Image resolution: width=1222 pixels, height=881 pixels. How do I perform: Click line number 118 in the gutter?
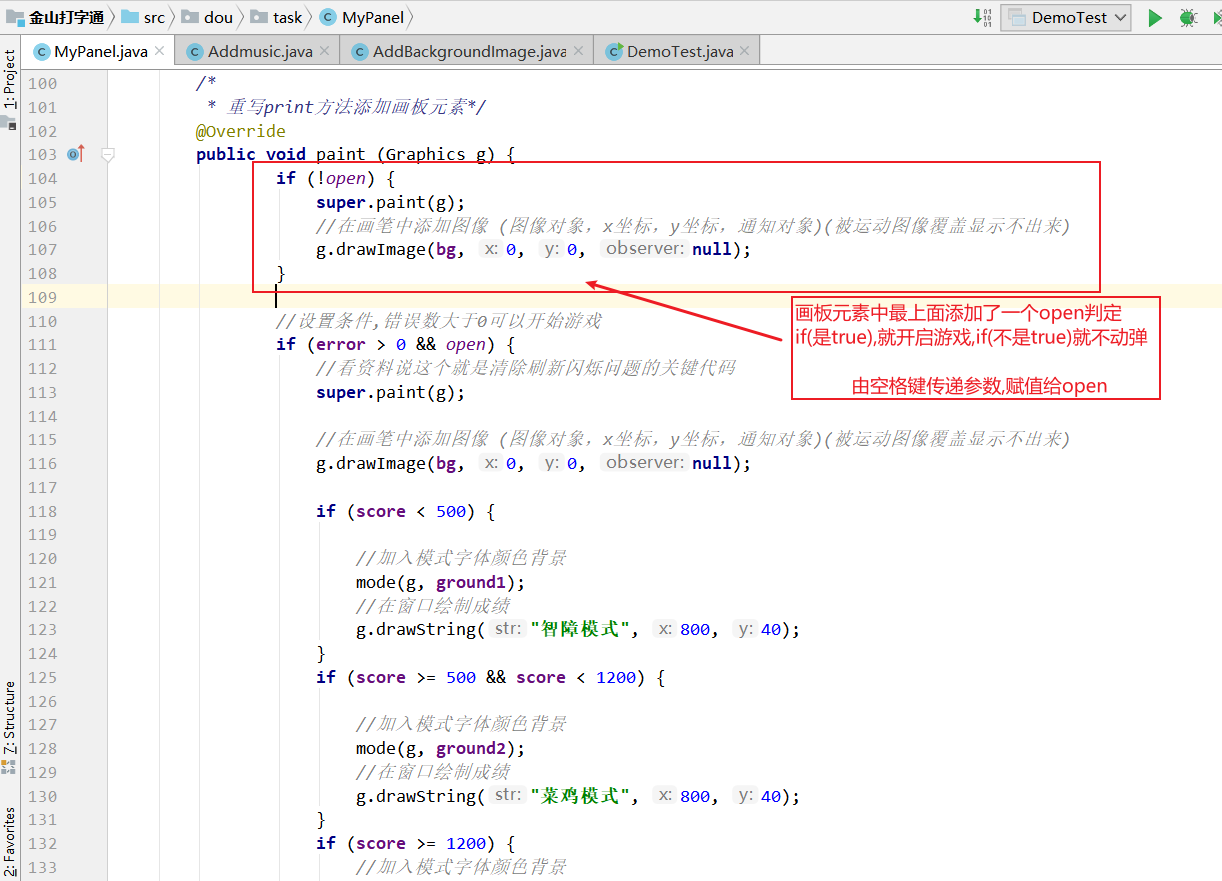[42, 511]
